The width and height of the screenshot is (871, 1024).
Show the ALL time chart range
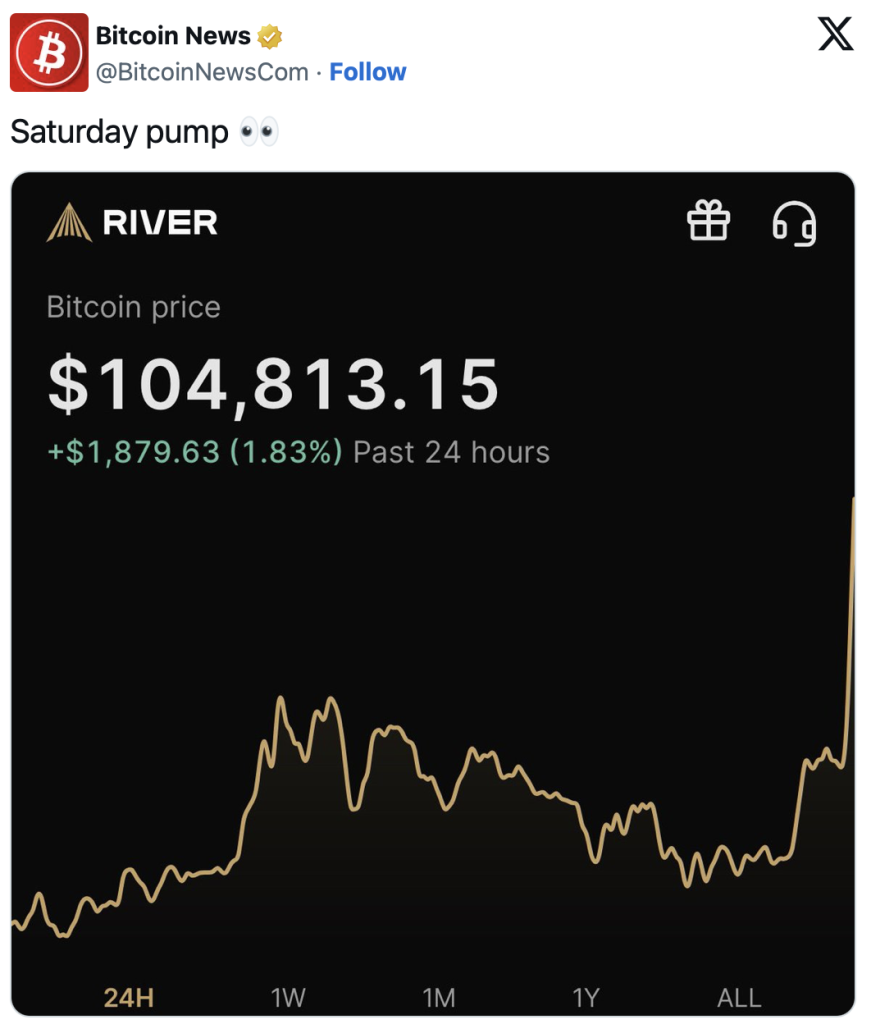point(739,997)
